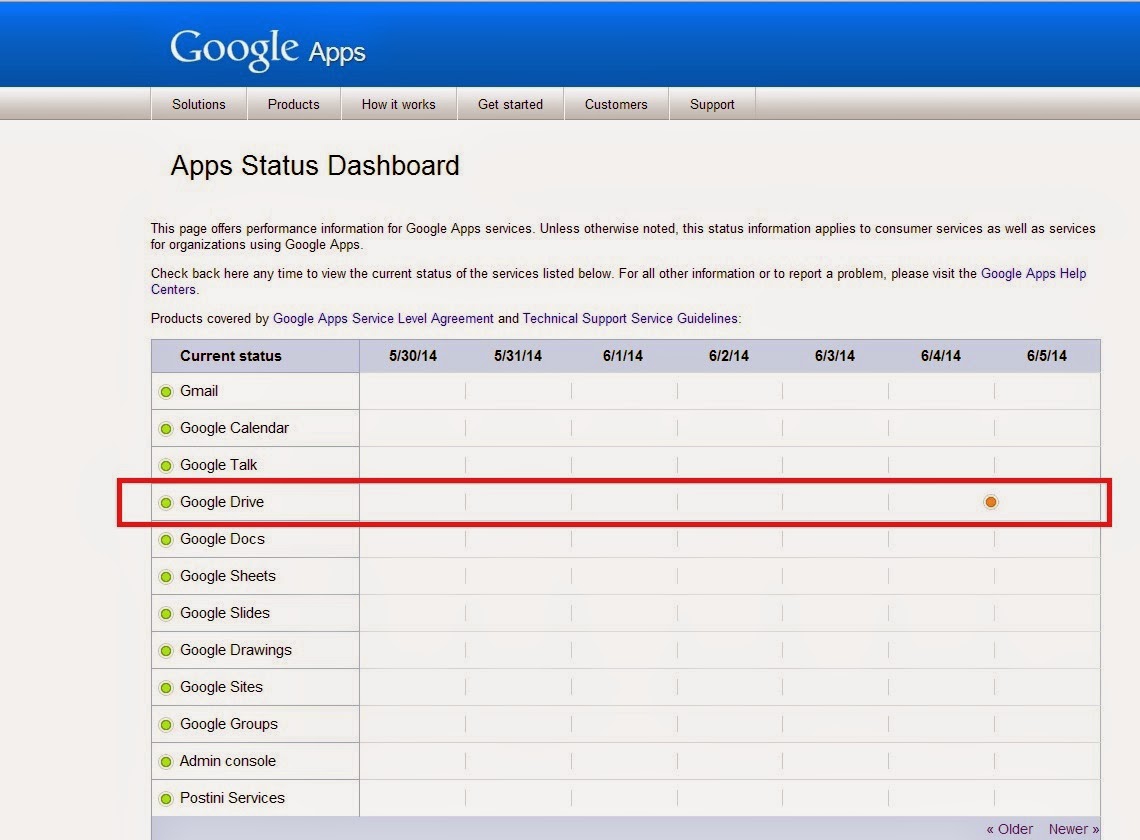Click Admin console green status icon
The height and width of the screenshot is (840, 1140).
(x=166, y=762)
